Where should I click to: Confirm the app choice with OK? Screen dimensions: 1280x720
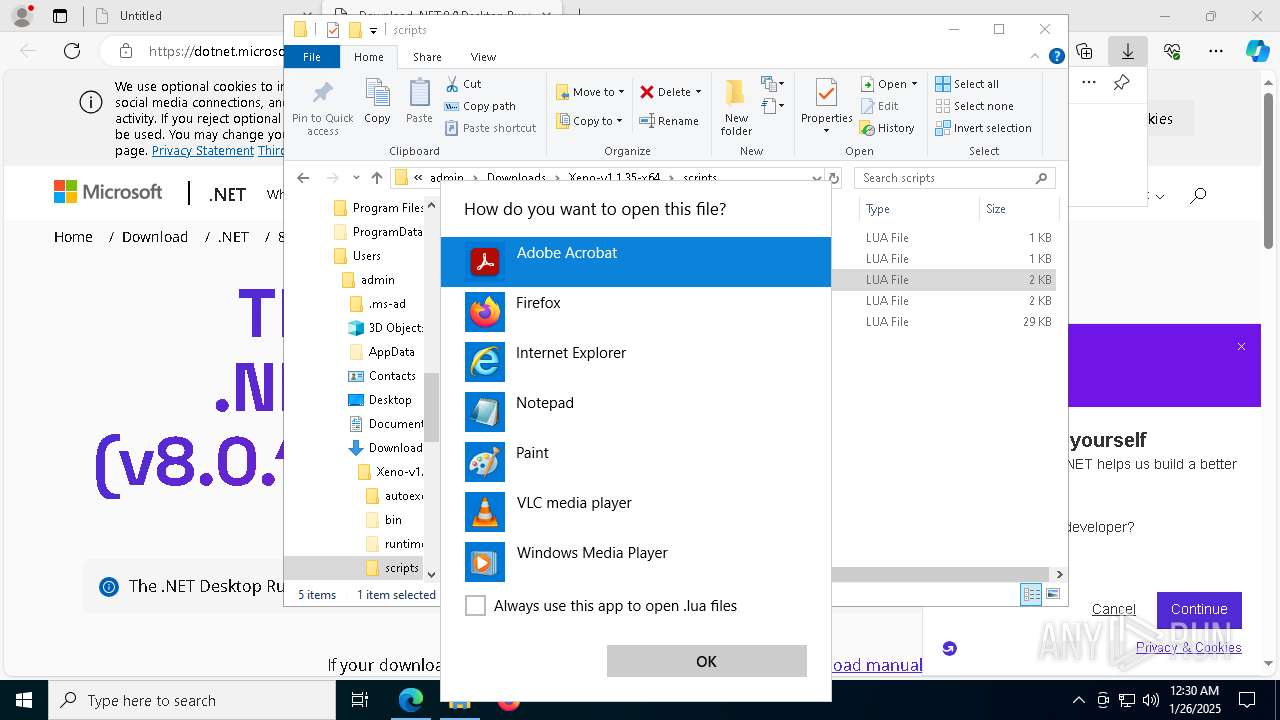click(x=706, y=661)
